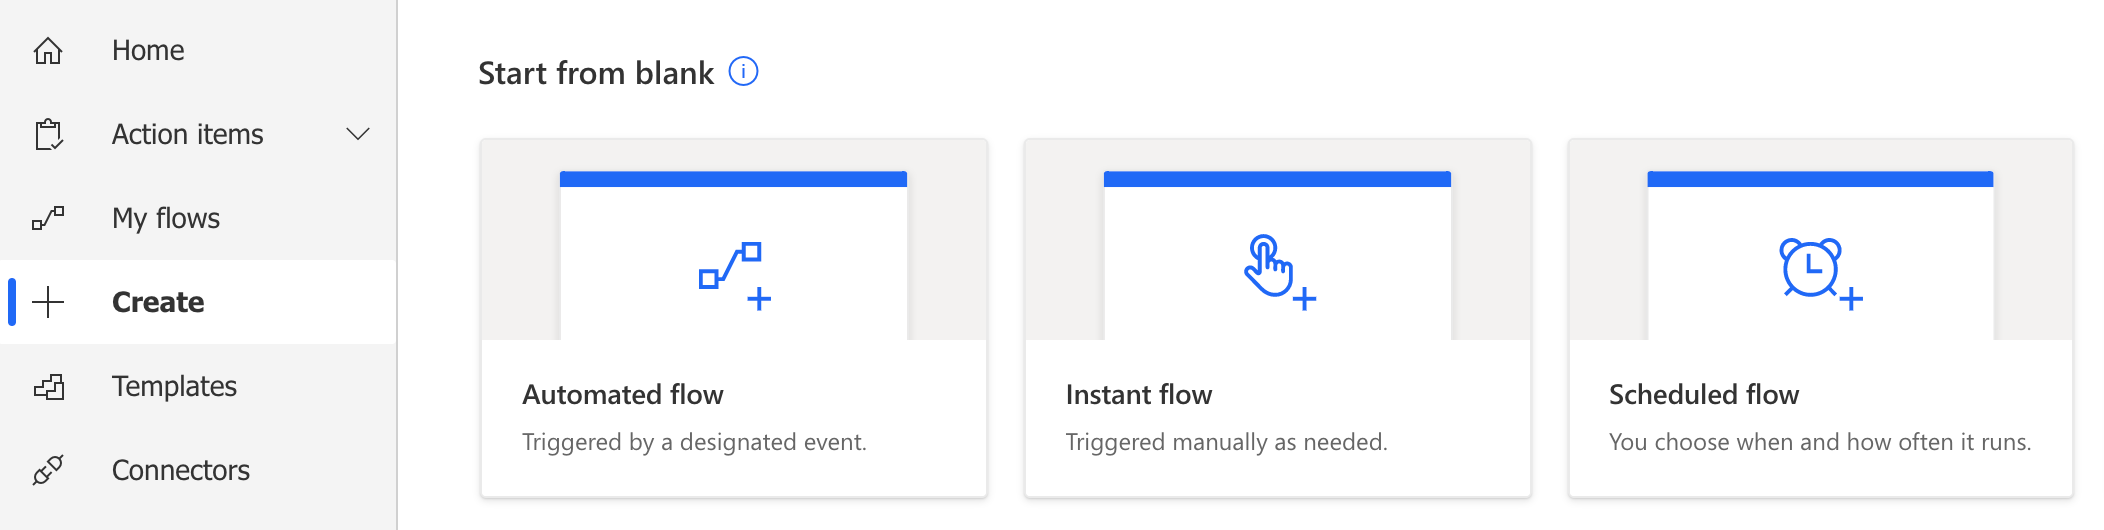Click the Create plus icon
This screenshot has height=530, width=2104.
(x=48, y=302)
